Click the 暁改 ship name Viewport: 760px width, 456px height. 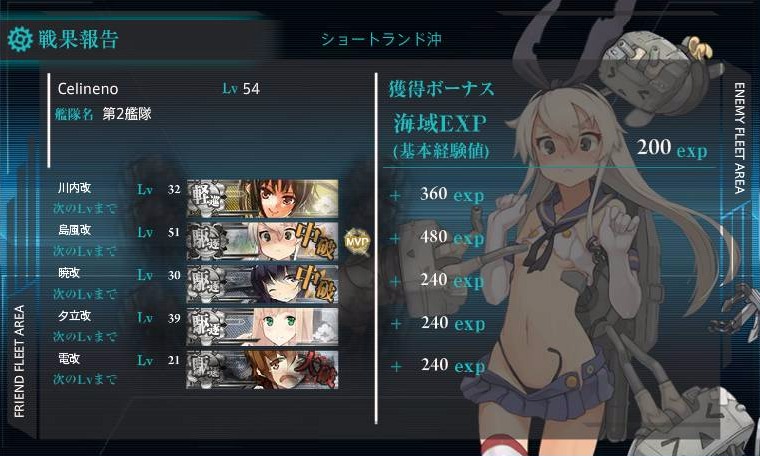pos(69,273)
